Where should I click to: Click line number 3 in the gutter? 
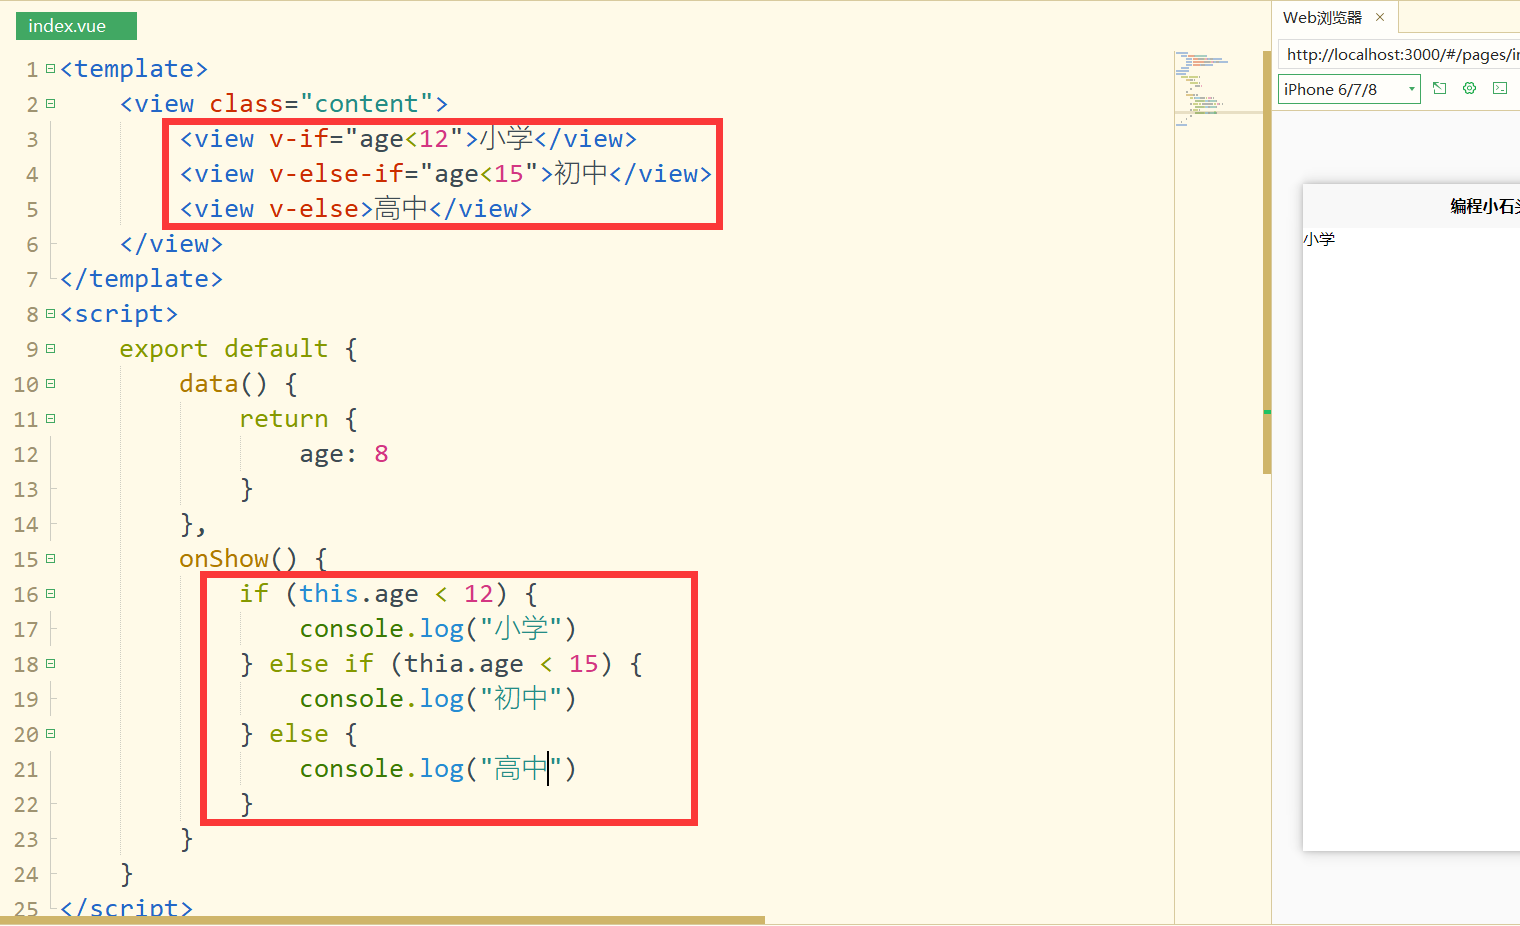point(32,140)
